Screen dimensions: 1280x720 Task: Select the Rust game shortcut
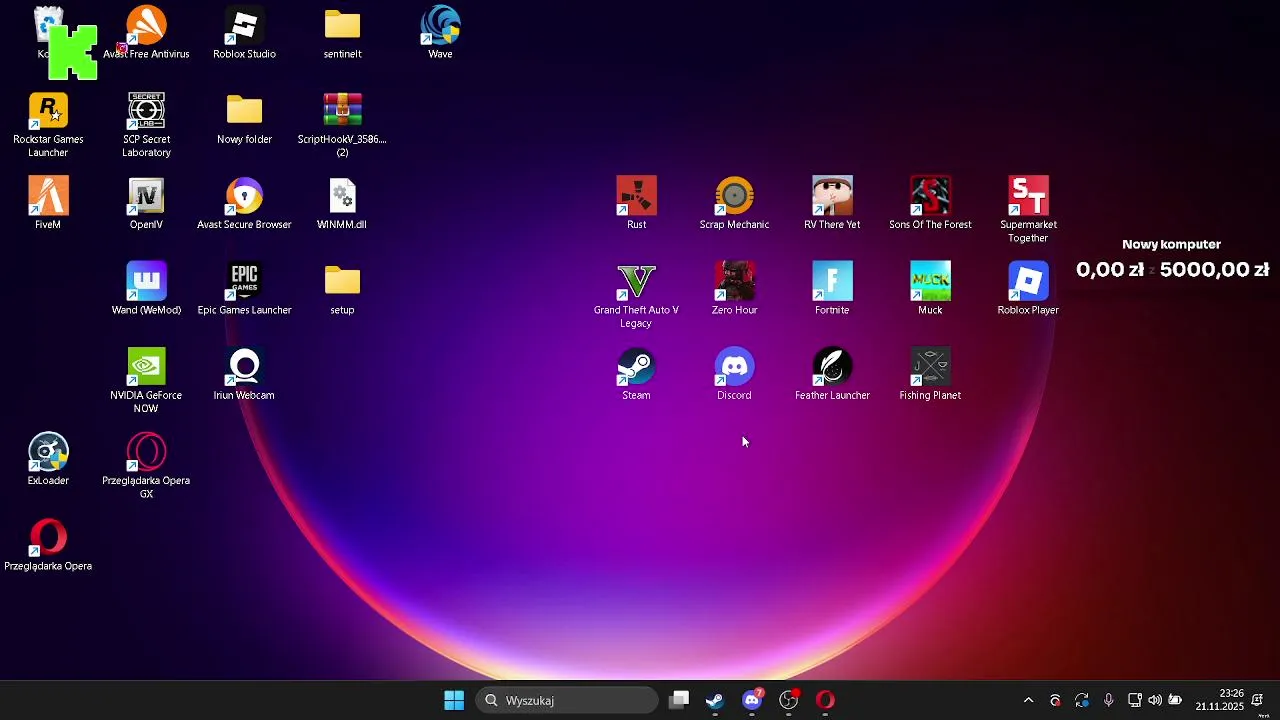click(x=636, y=204)
